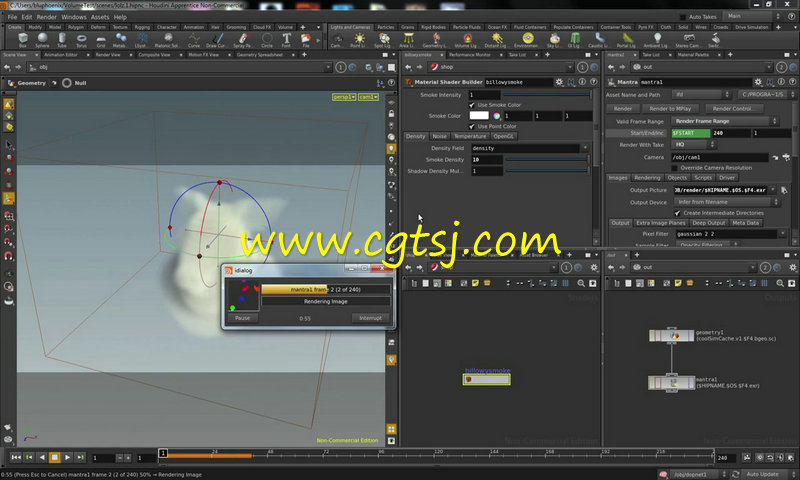
Task: Add a Stereo Camera from shelf
Action: (x=688, y=40)
